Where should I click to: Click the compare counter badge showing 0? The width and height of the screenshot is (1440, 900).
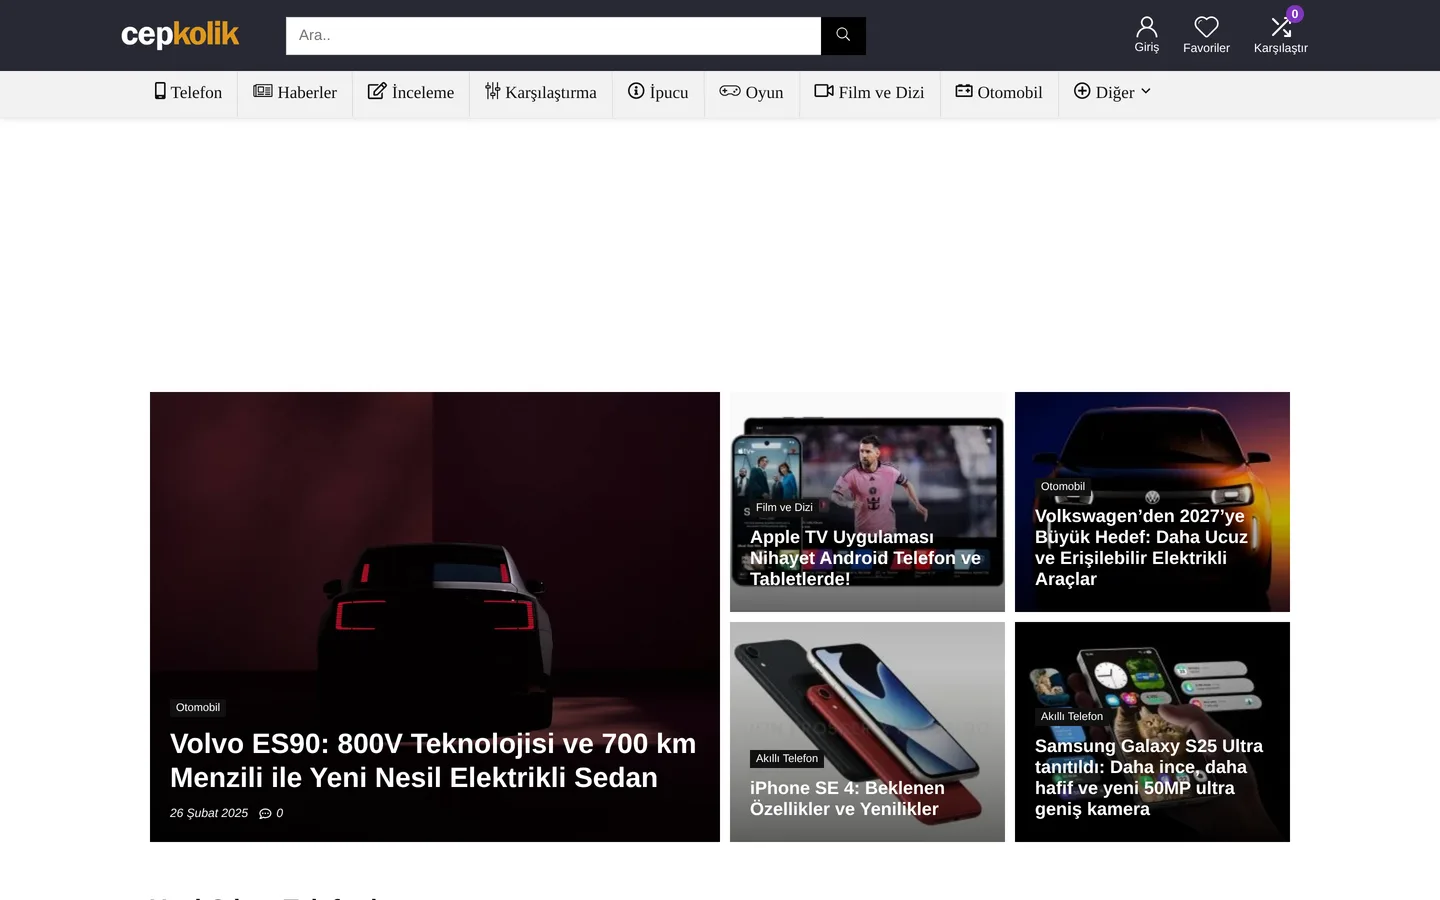point(1294,14)
